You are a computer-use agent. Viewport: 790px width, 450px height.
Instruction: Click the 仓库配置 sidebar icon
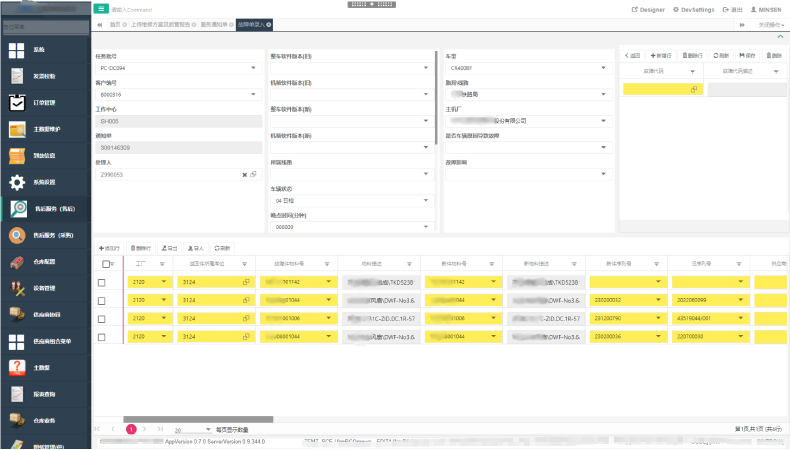click(x=17, y=262)
